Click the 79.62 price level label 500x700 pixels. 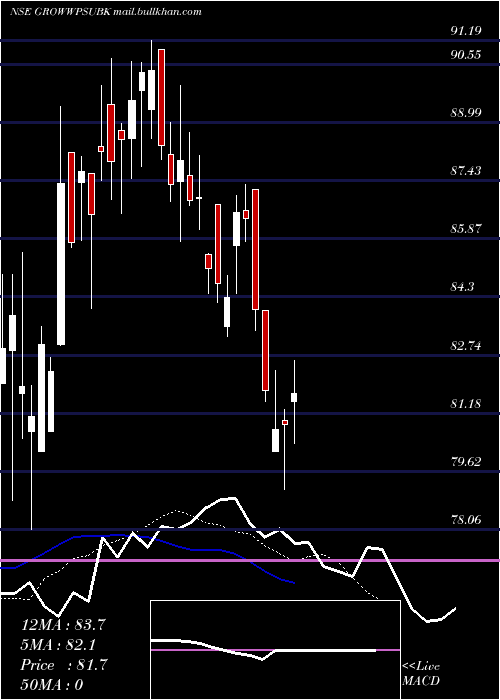(x=466, y=462)
